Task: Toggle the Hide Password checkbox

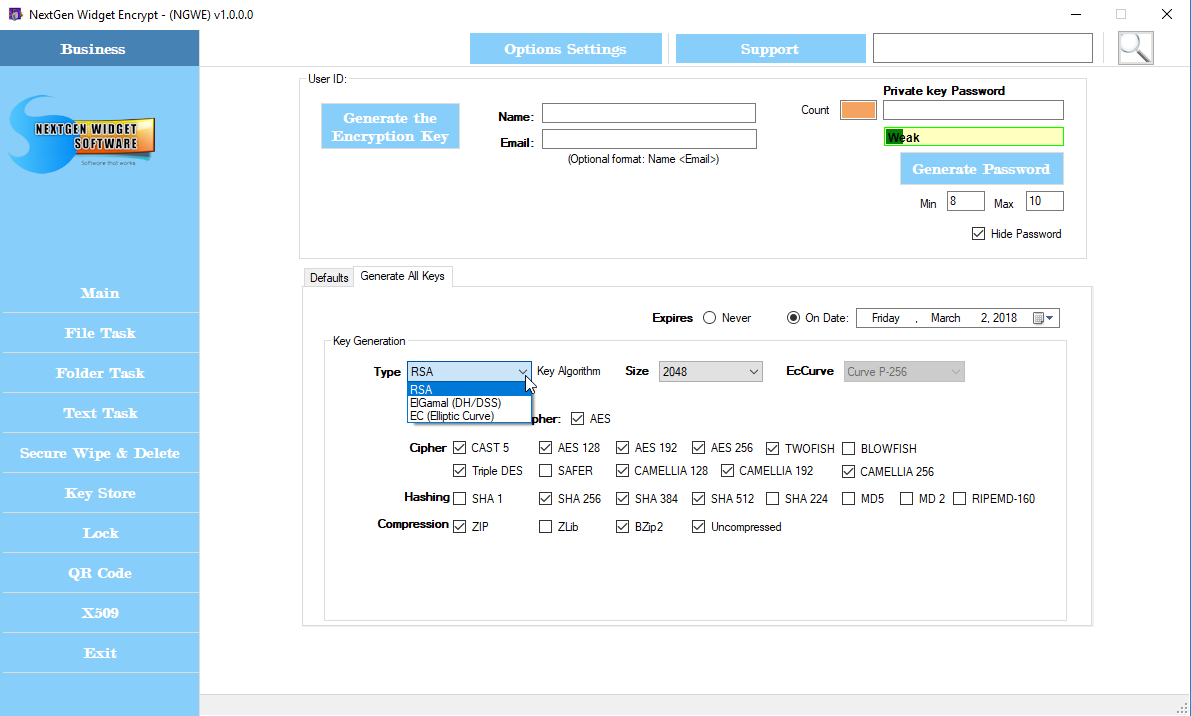Action: click(x=978, y=234)
